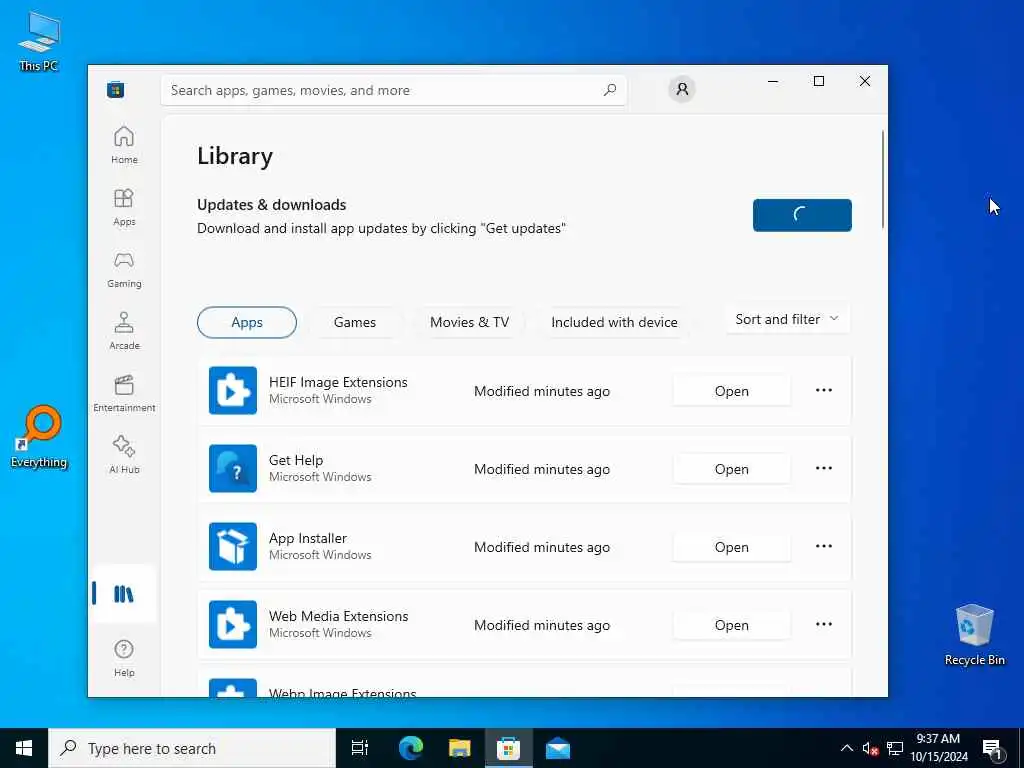The image size is (1024, 768).
Task: Go to the Apps section in sidebar
Action: pyautogui.click(x=124, y=207)
